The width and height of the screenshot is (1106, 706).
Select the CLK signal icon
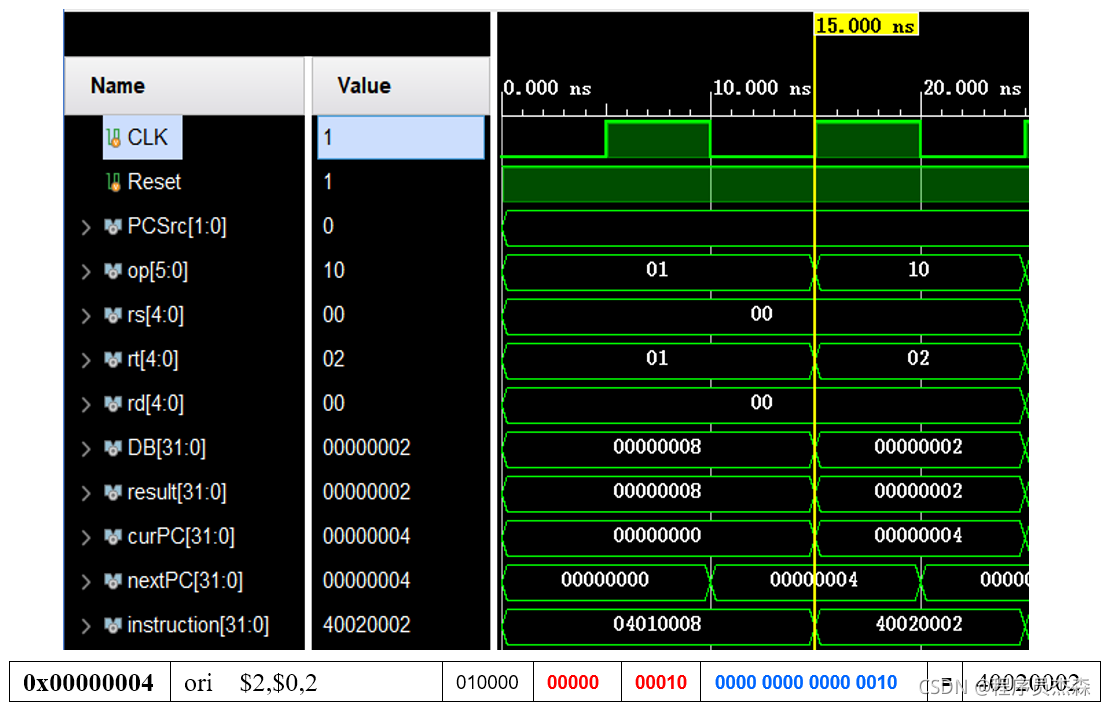[114, 138]
